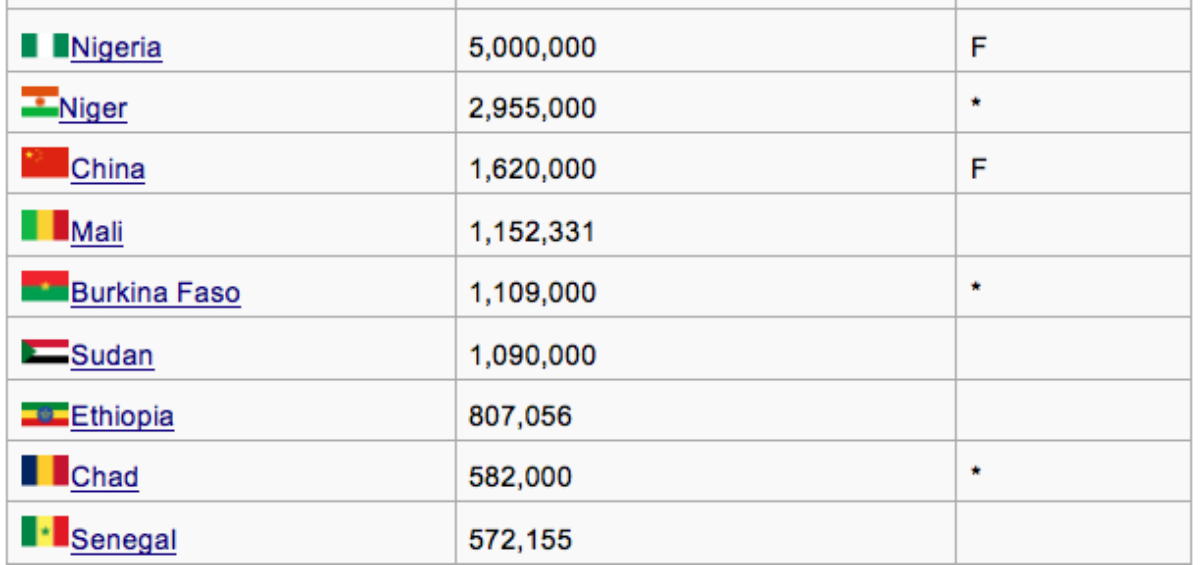Open the Sudan link
This screenshot has width=1200, height=565.
pos(112,355)
